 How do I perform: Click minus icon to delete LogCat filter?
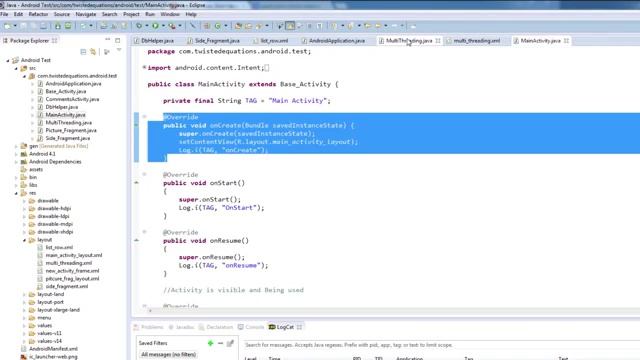click(220, 343)
